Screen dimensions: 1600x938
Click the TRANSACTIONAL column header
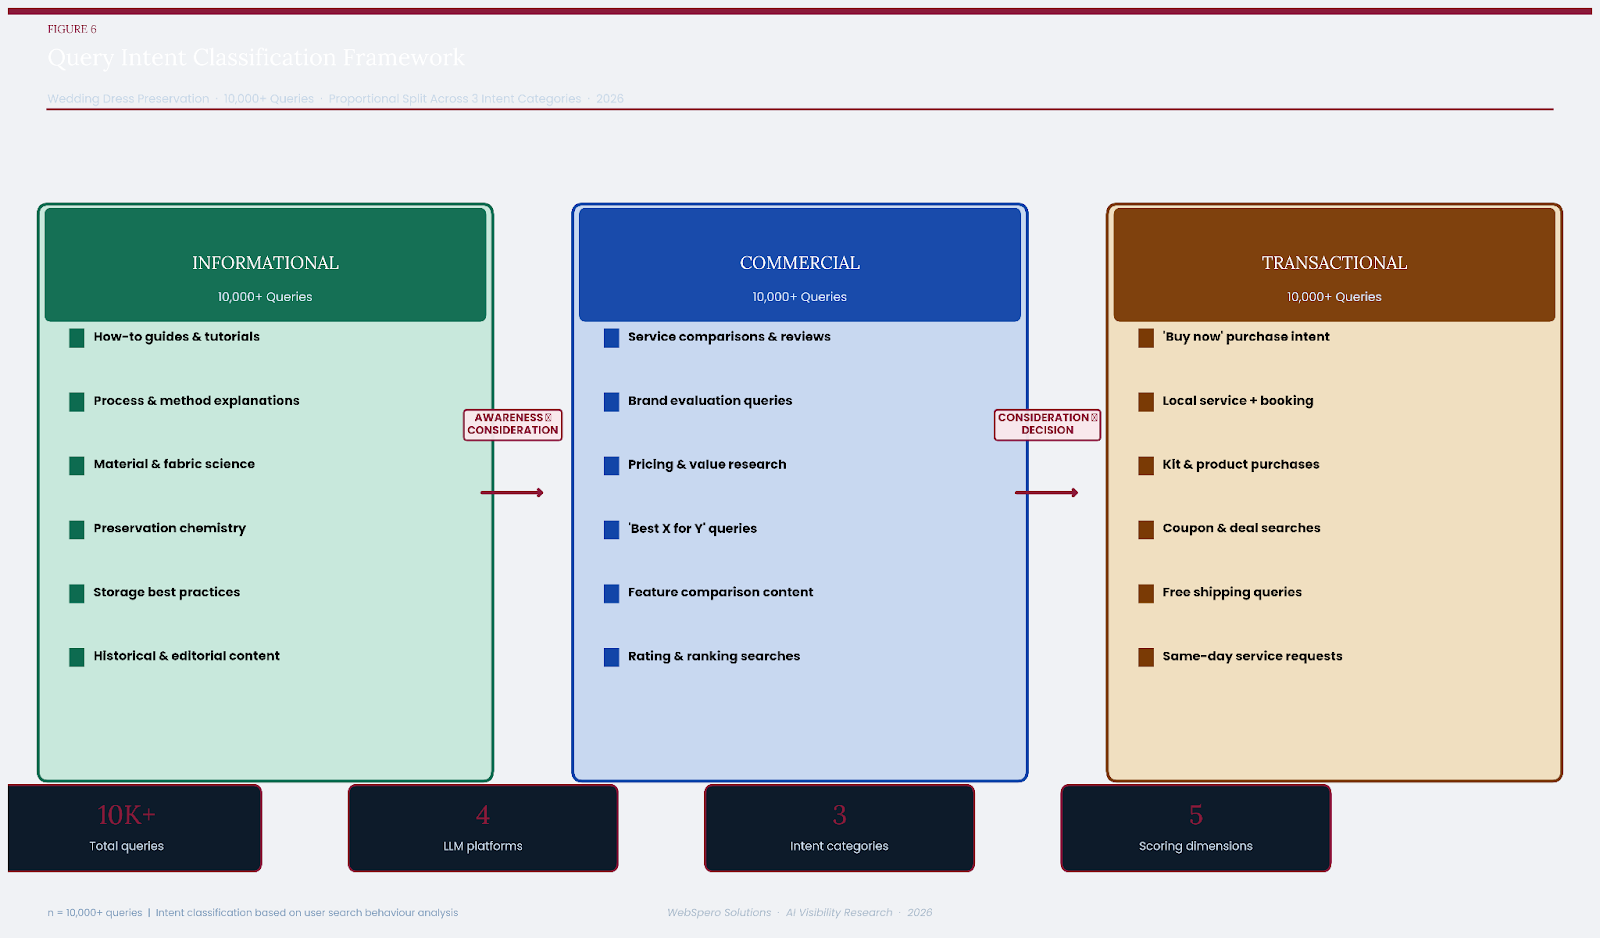pos(1334,264)
